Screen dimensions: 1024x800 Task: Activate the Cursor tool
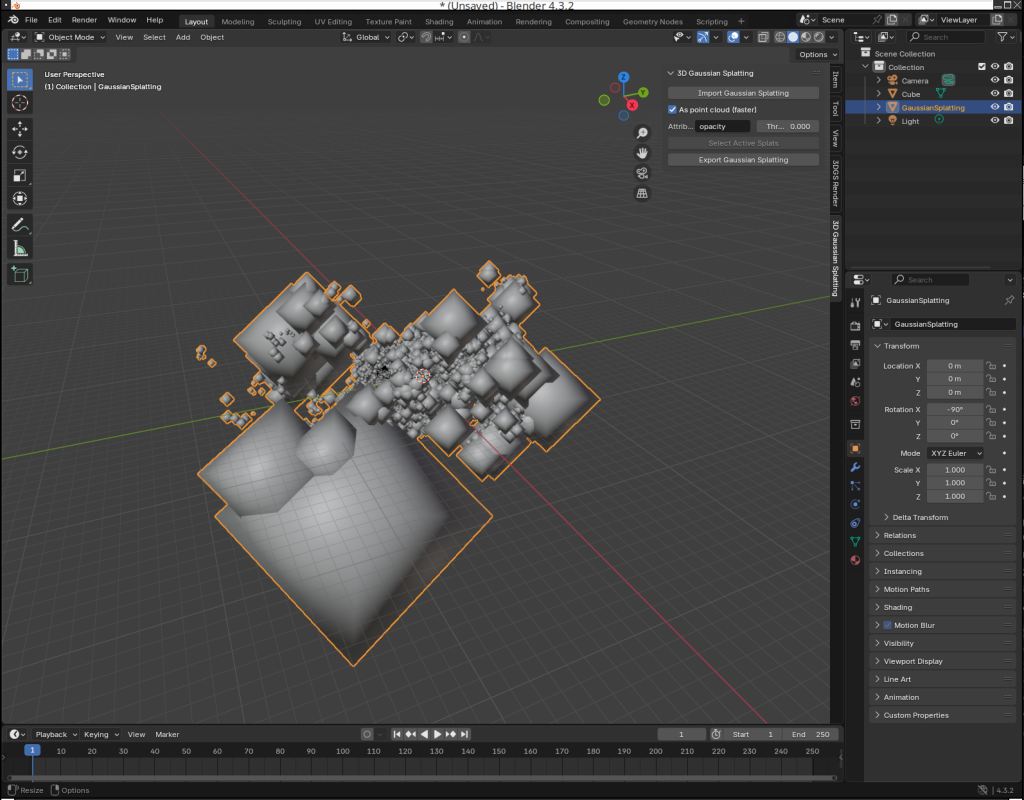click(20, 103)
